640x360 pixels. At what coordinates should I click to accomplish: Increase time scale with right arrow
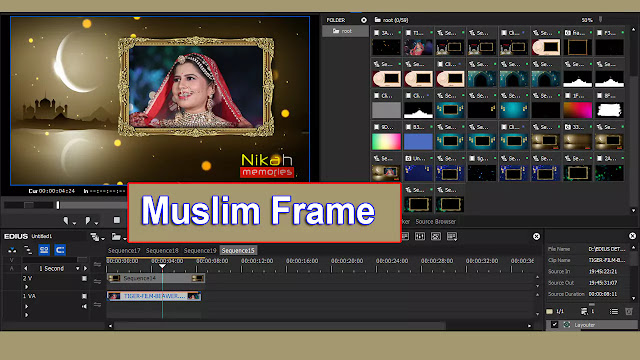click(85, 269)
